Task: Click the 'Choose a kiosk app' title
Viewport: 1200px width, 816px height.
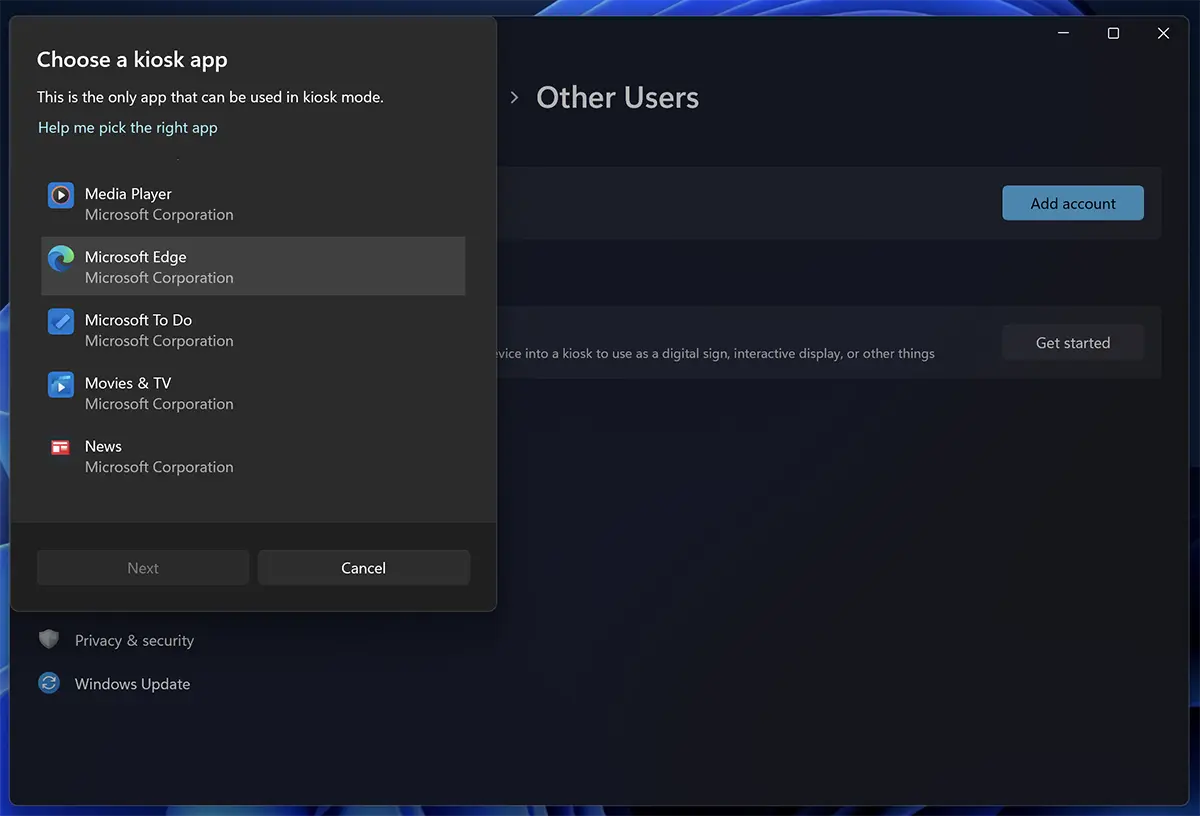Action: [x=132, y=60]
